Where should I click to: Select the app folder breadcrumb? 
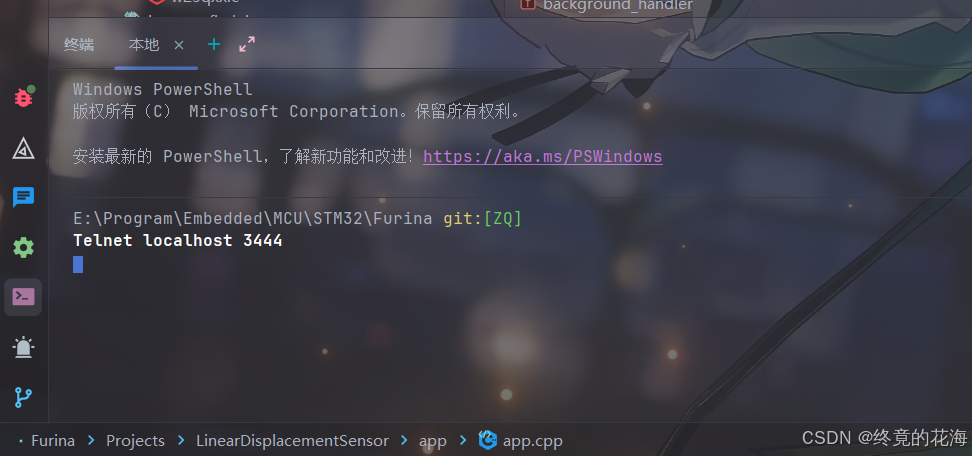click(x=433, y=441)
